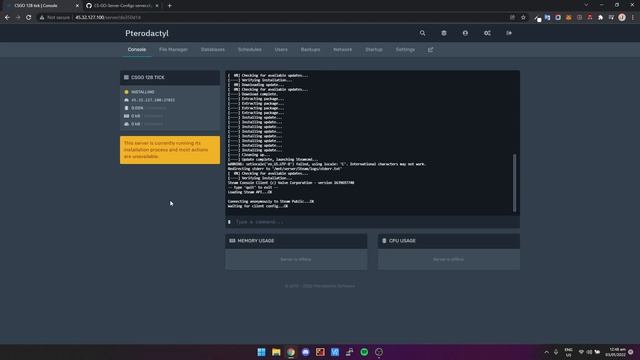The image size is (640, 360).
Task: Click the external link icon beside Settings
Action: tap(431, 50)
